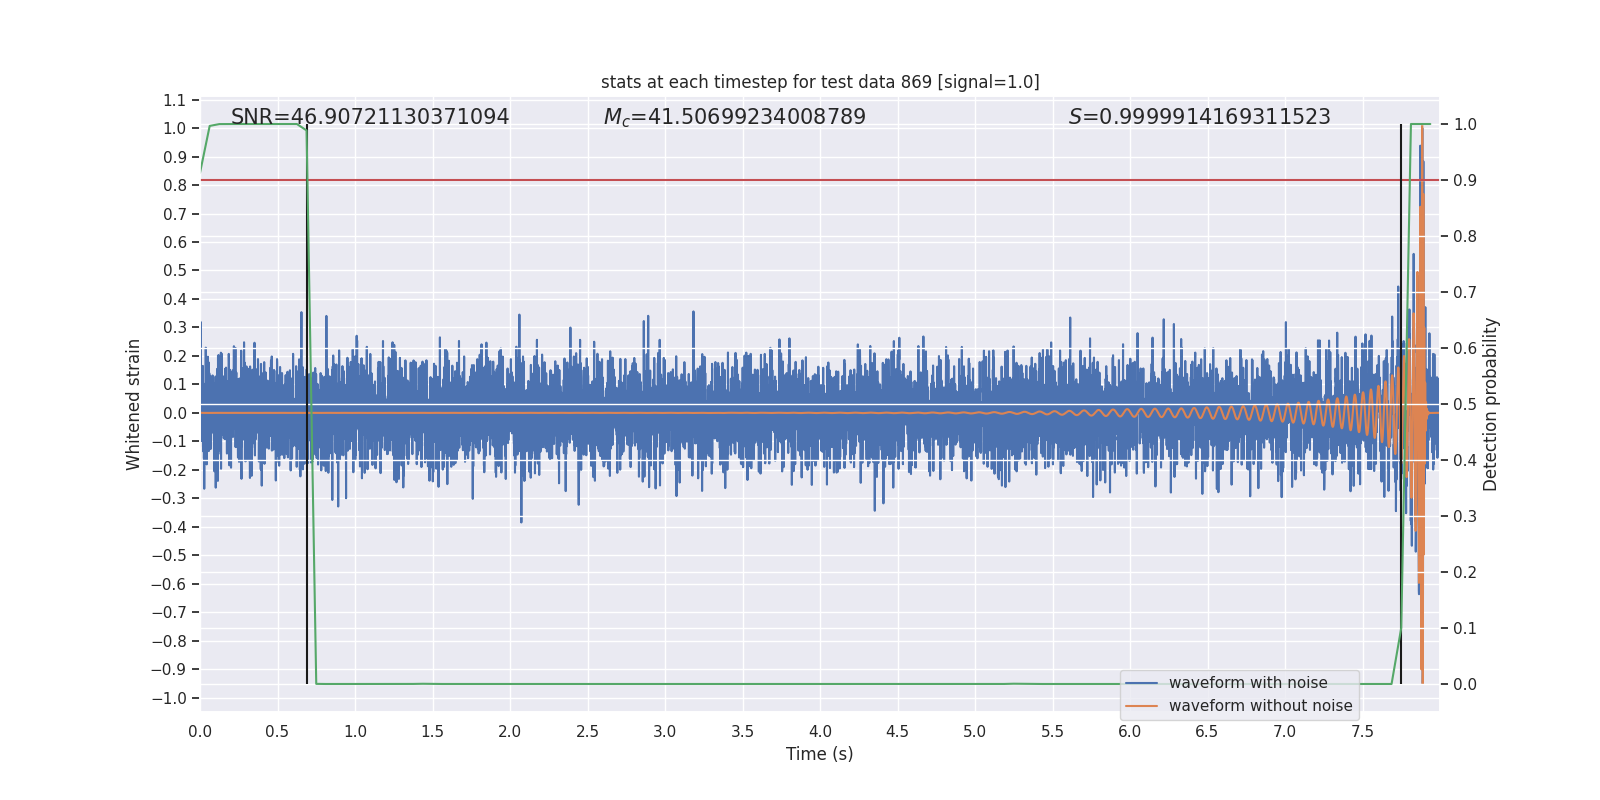Select the "Time (s)" x-axis label
1600x800 pixels.
pos(819,754)
